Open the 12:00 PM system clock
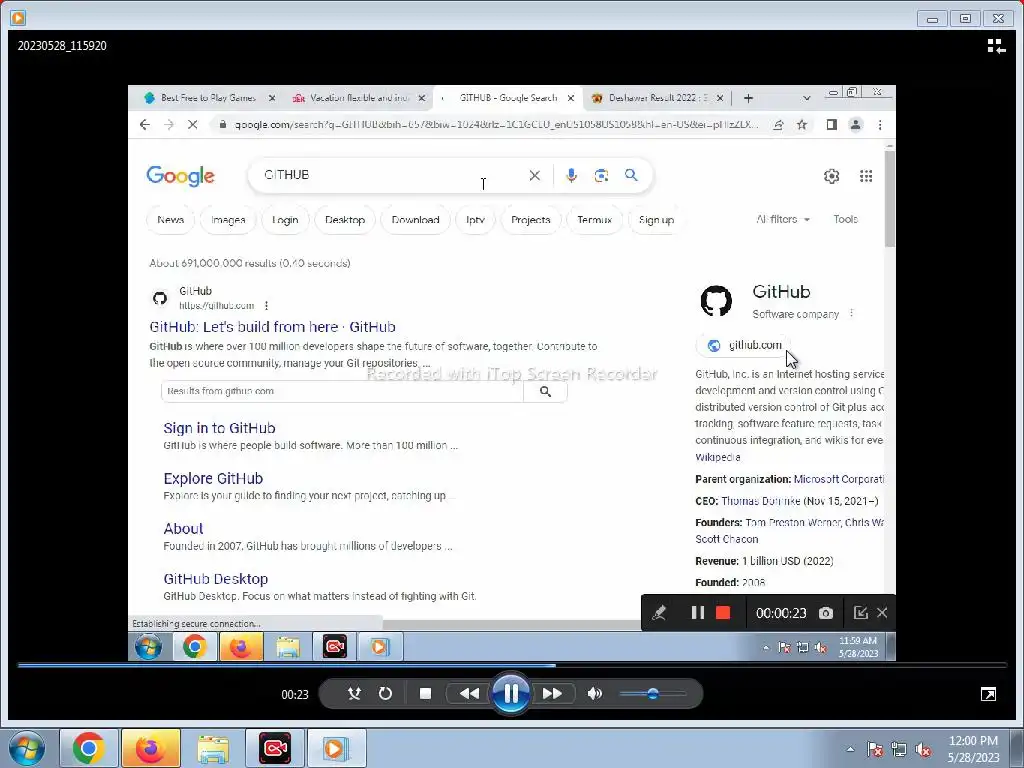 tap(973, 749)
